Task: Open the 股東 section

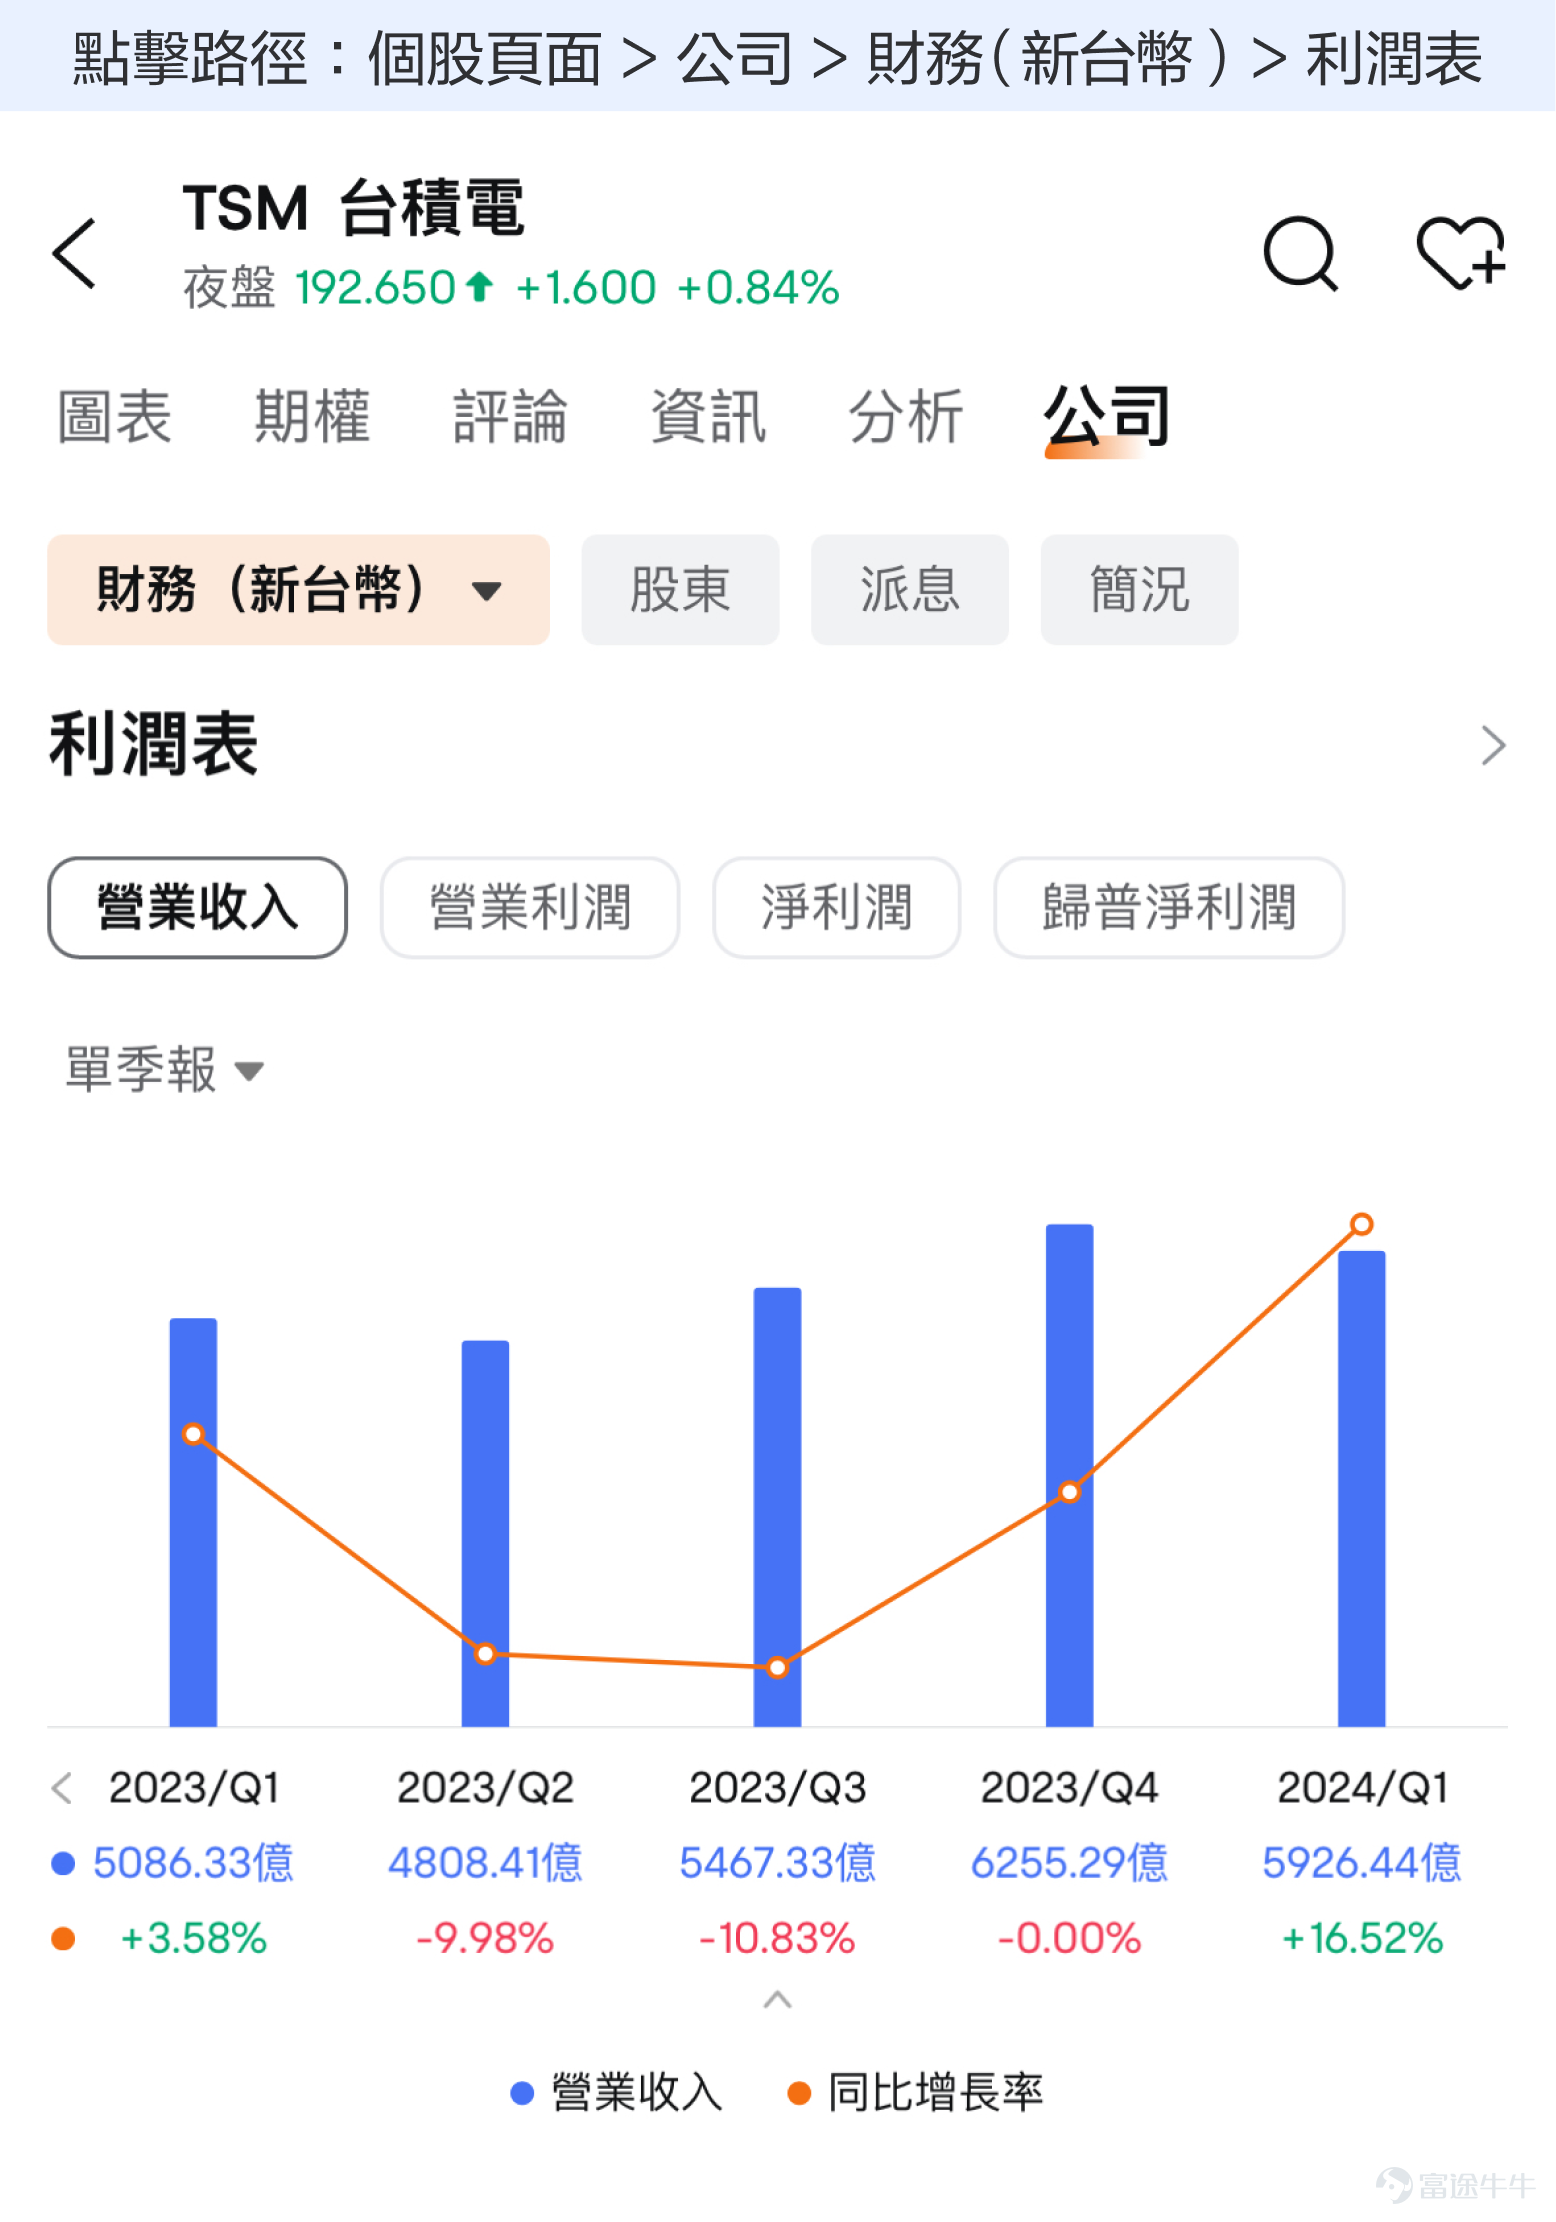Action: pos(680,589)
